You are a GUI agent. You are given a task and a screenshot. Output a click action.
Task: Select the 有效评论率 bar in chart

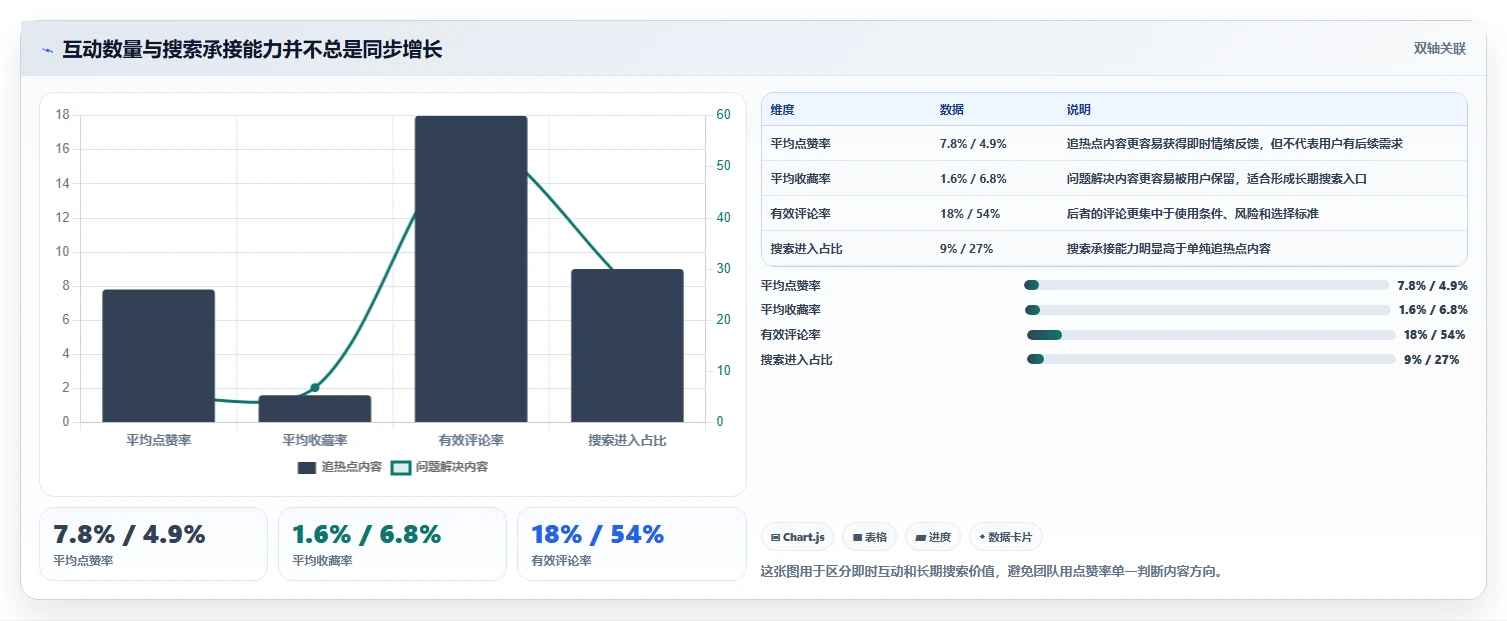[471, 269]
